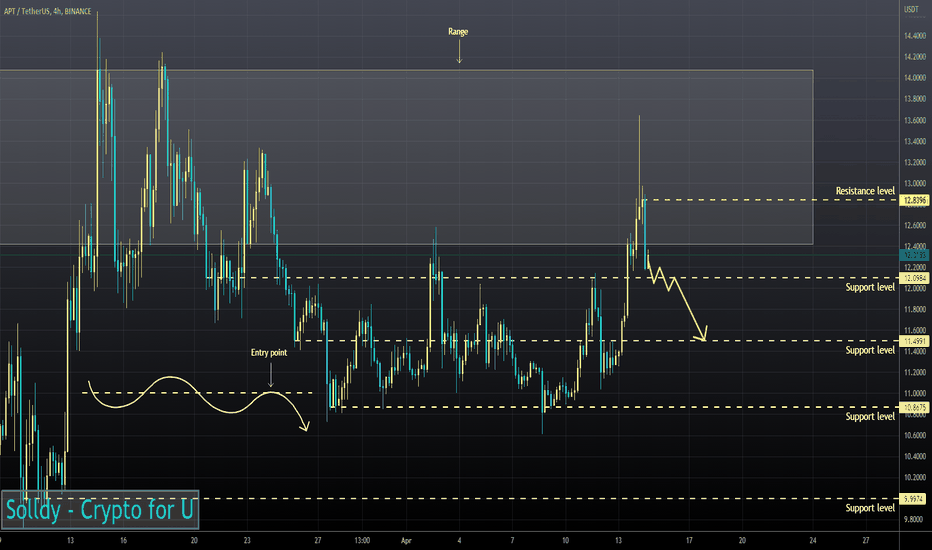
Task: Select Support level label under 9.9974 line
Action: click(x=870, y=508)
